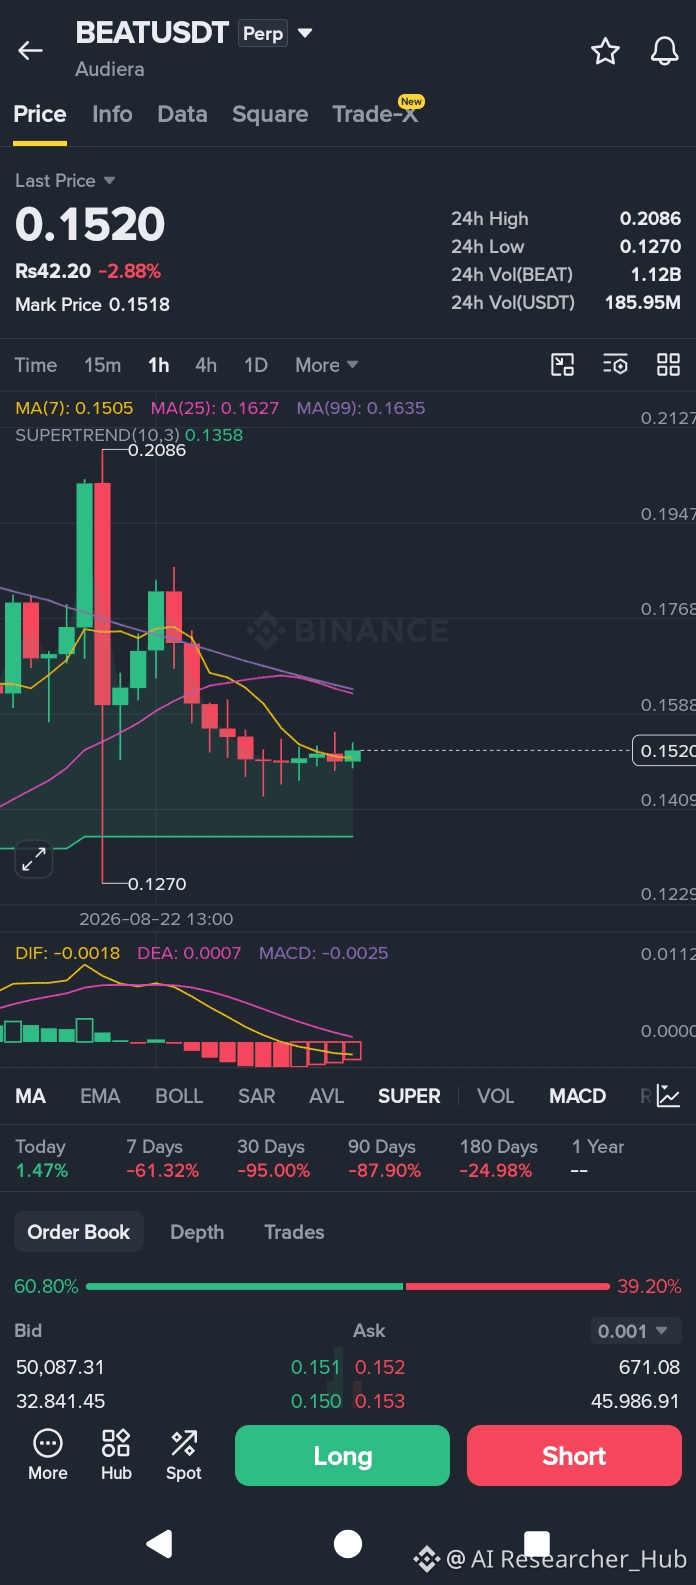This screenshot has height=1585, width=696.
Task: Tap the MA(7): 0.1505 legend
Action: click(x=74, y=408)
